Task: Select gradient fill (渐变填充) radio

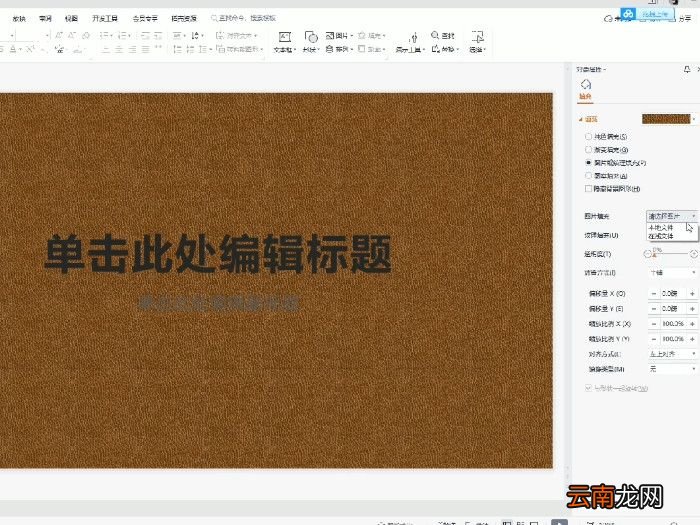Action: 588,150
